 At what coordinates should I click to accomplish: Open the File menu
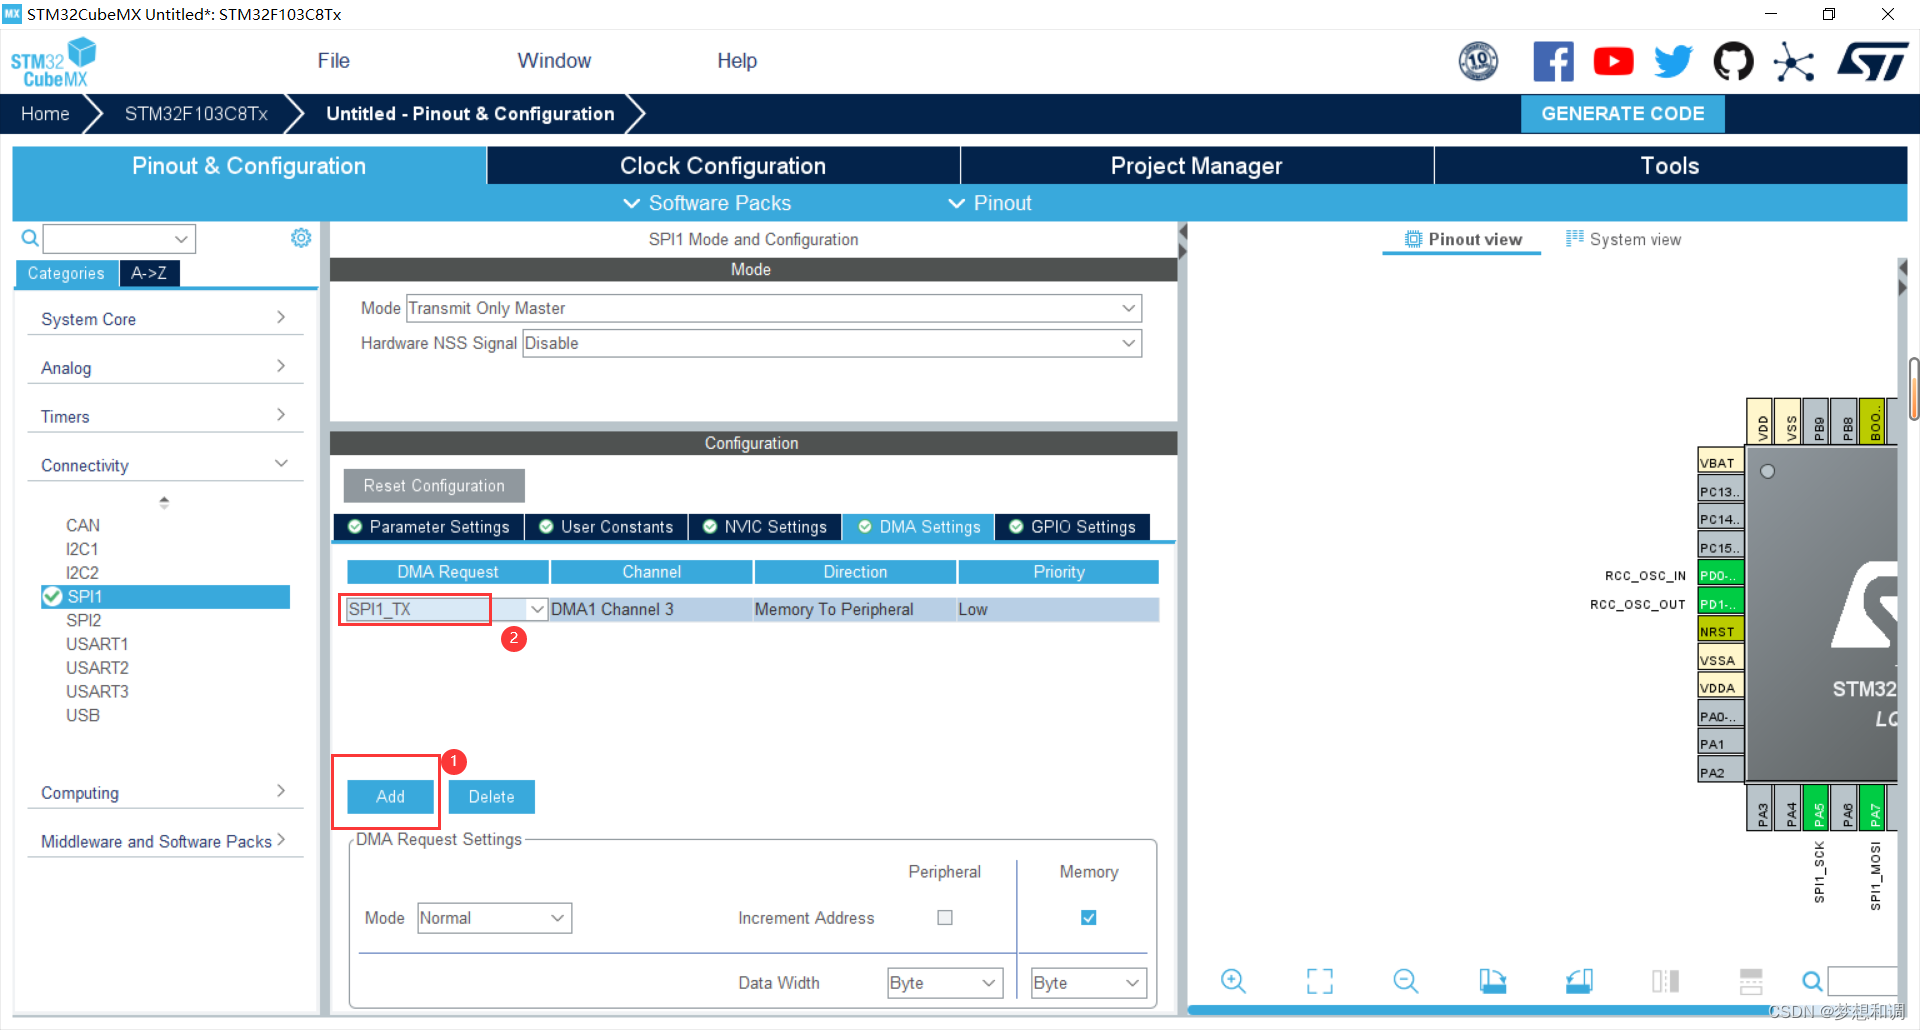(333, 61)
